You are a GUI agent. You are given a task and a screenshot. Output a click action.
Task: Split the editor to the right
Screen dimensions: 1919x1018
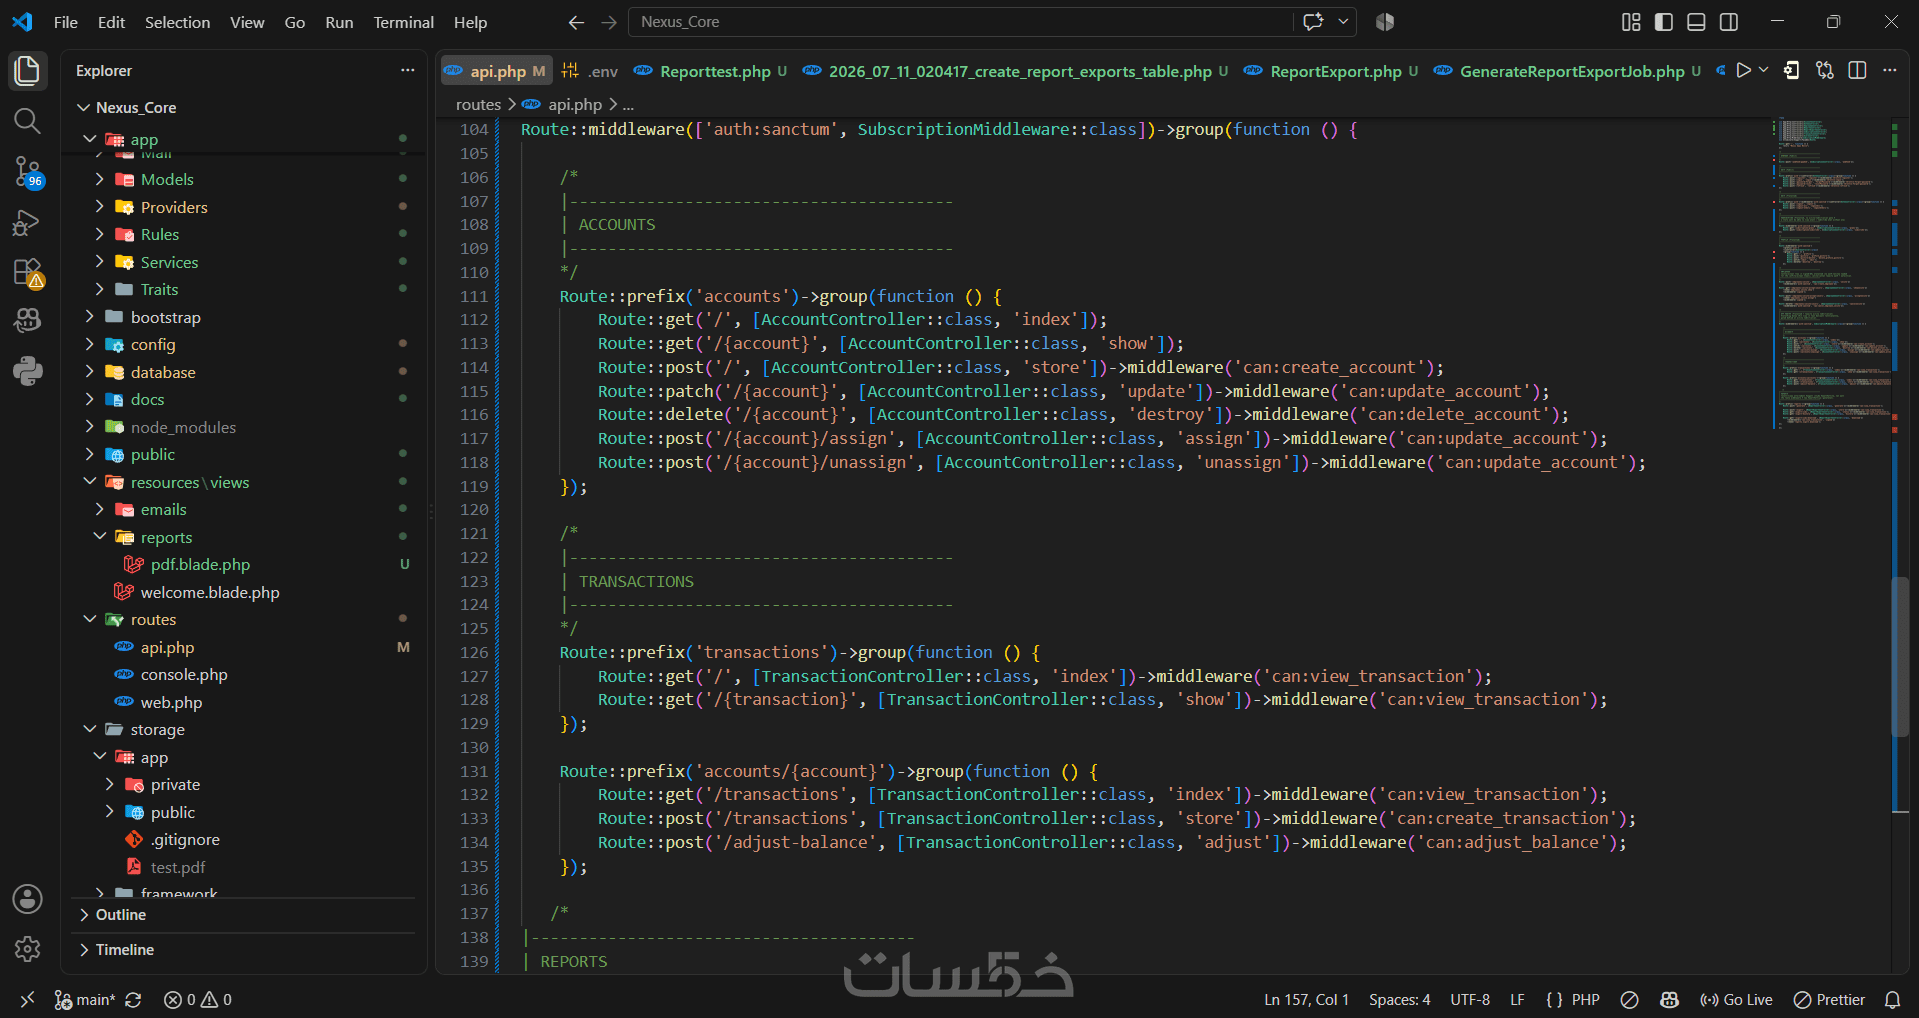(1858, 70)
